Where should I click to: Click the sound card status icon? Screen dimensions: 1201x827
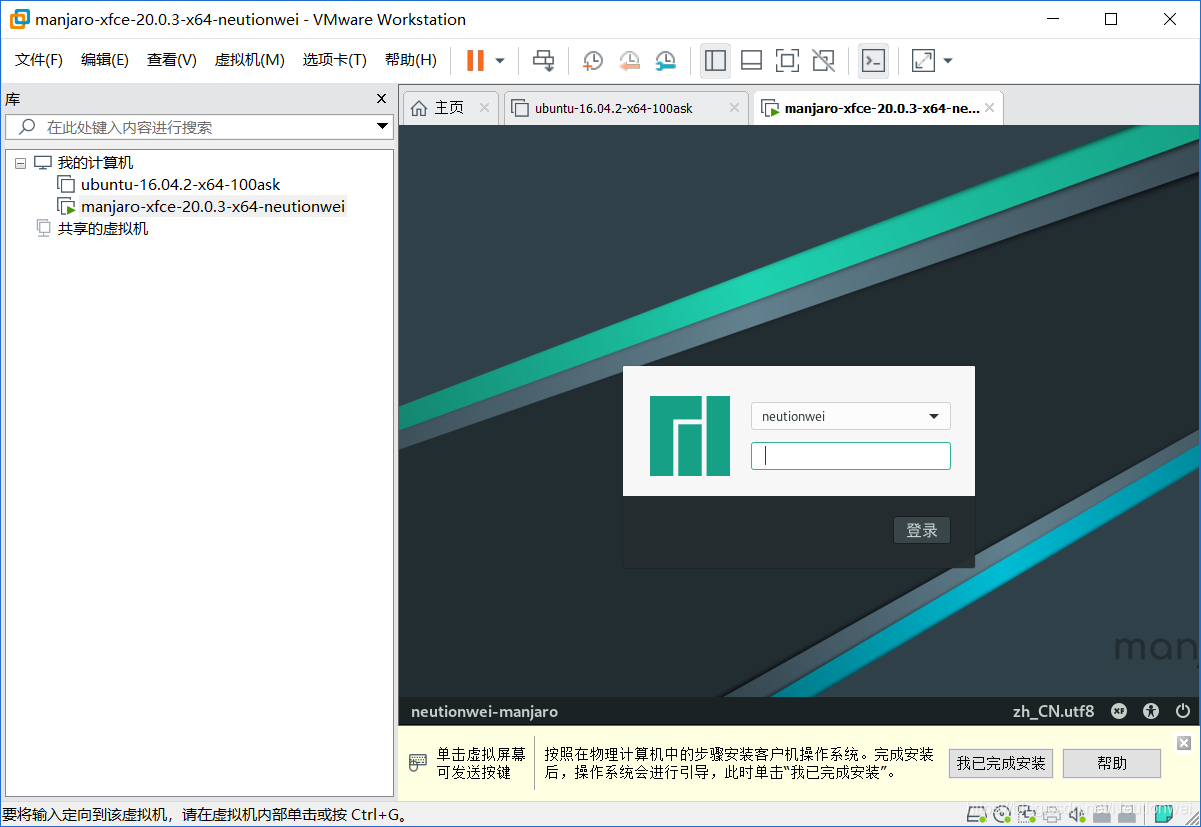tap(1077, 814)
